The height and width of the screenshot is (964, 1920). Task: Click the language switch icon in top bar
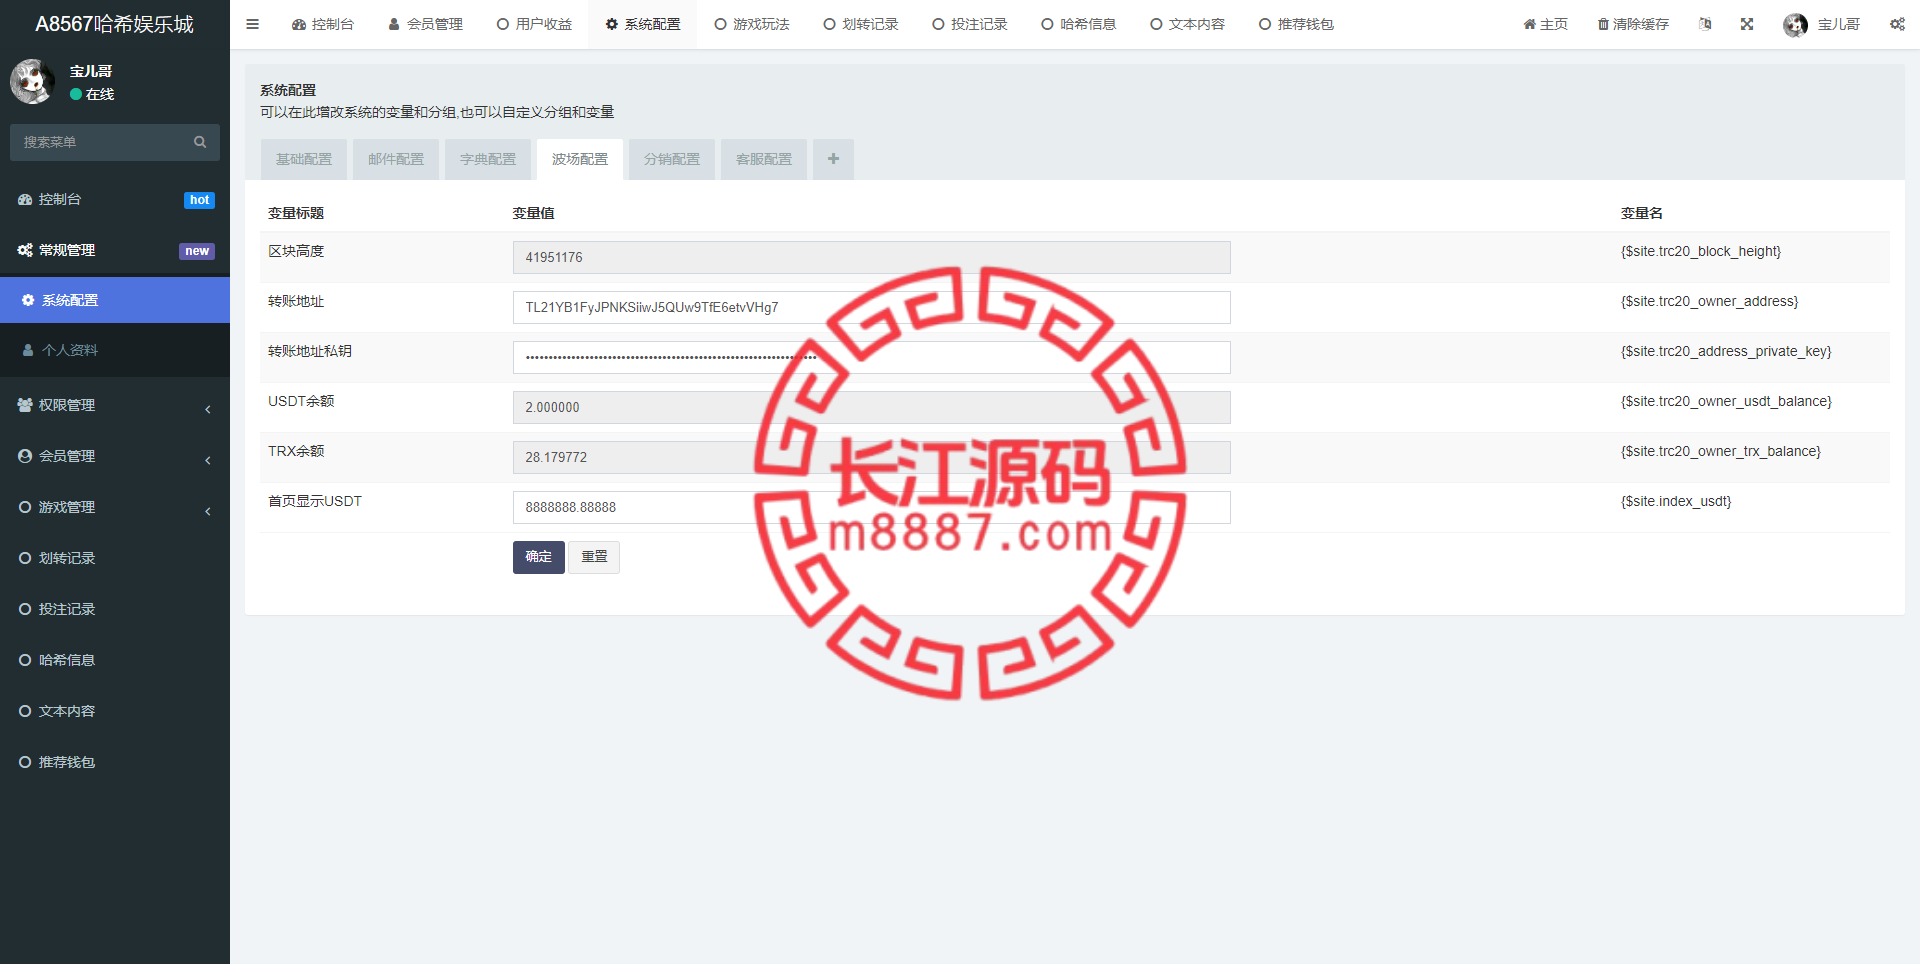pos(1705,24)
